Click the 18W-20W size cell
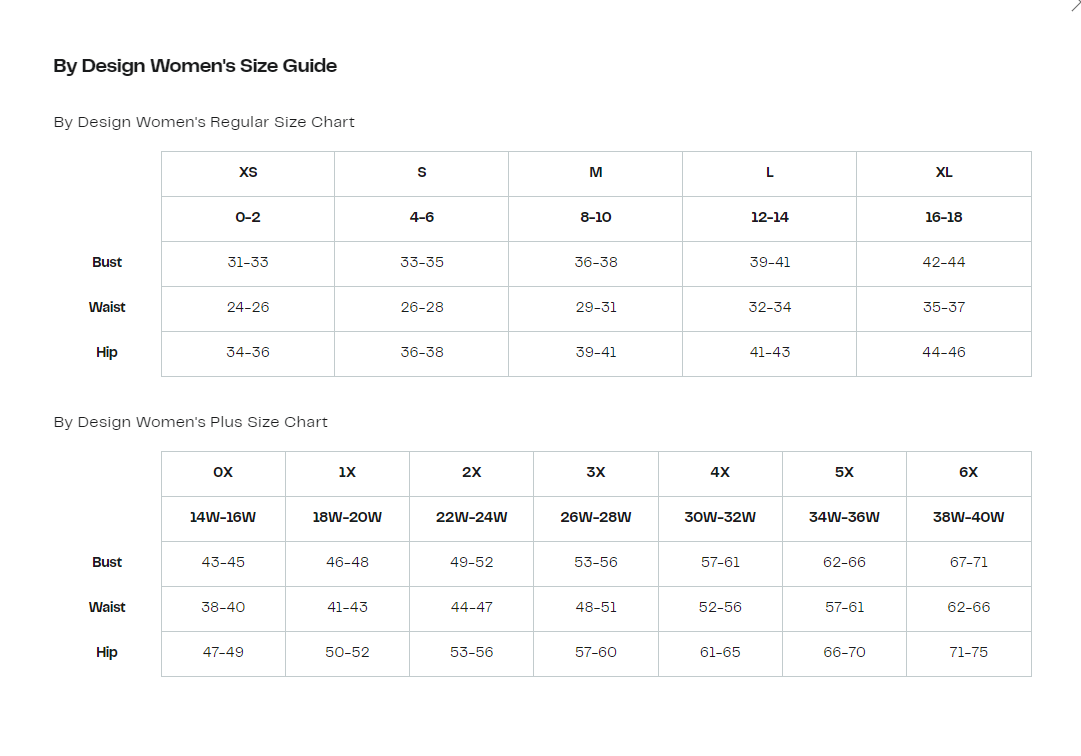This screenshot has height=756, width=1081. [347, 517]
